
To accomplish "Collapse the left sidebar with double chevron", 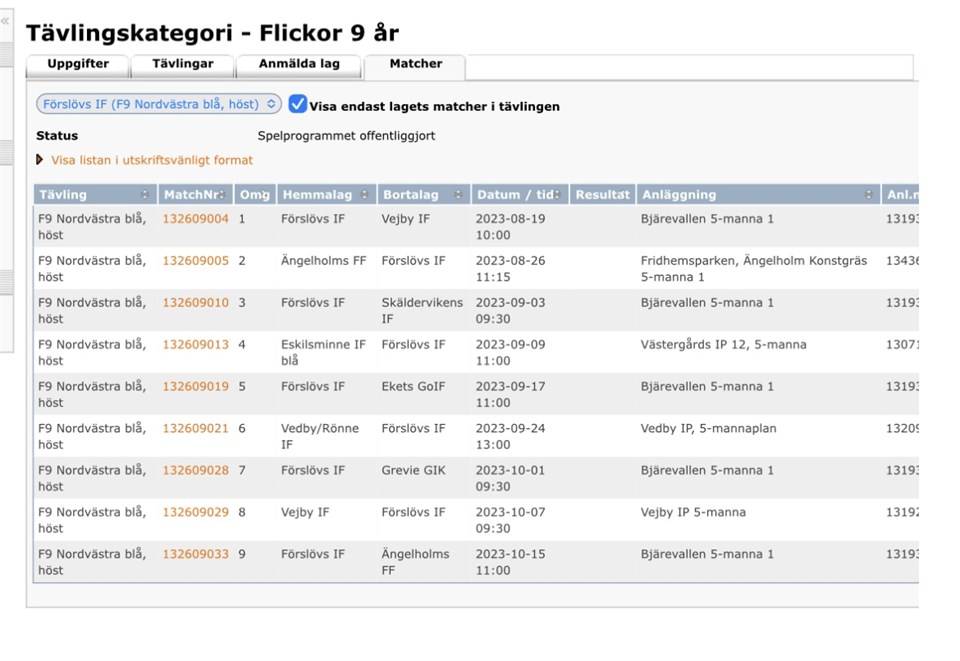I will click(5, 21).
